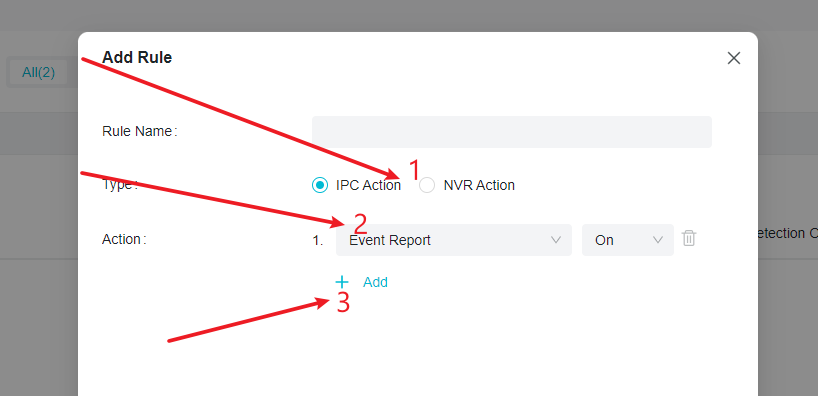Click the action index number 1.

coord(318,241)
